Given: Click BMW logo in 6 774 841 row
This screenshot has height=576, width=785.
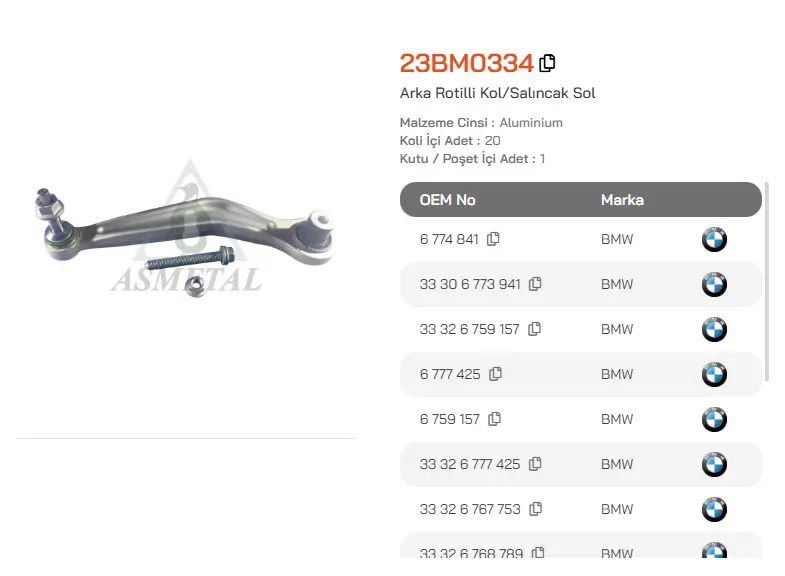Looking at the screenshot, I should pos(714,240).
